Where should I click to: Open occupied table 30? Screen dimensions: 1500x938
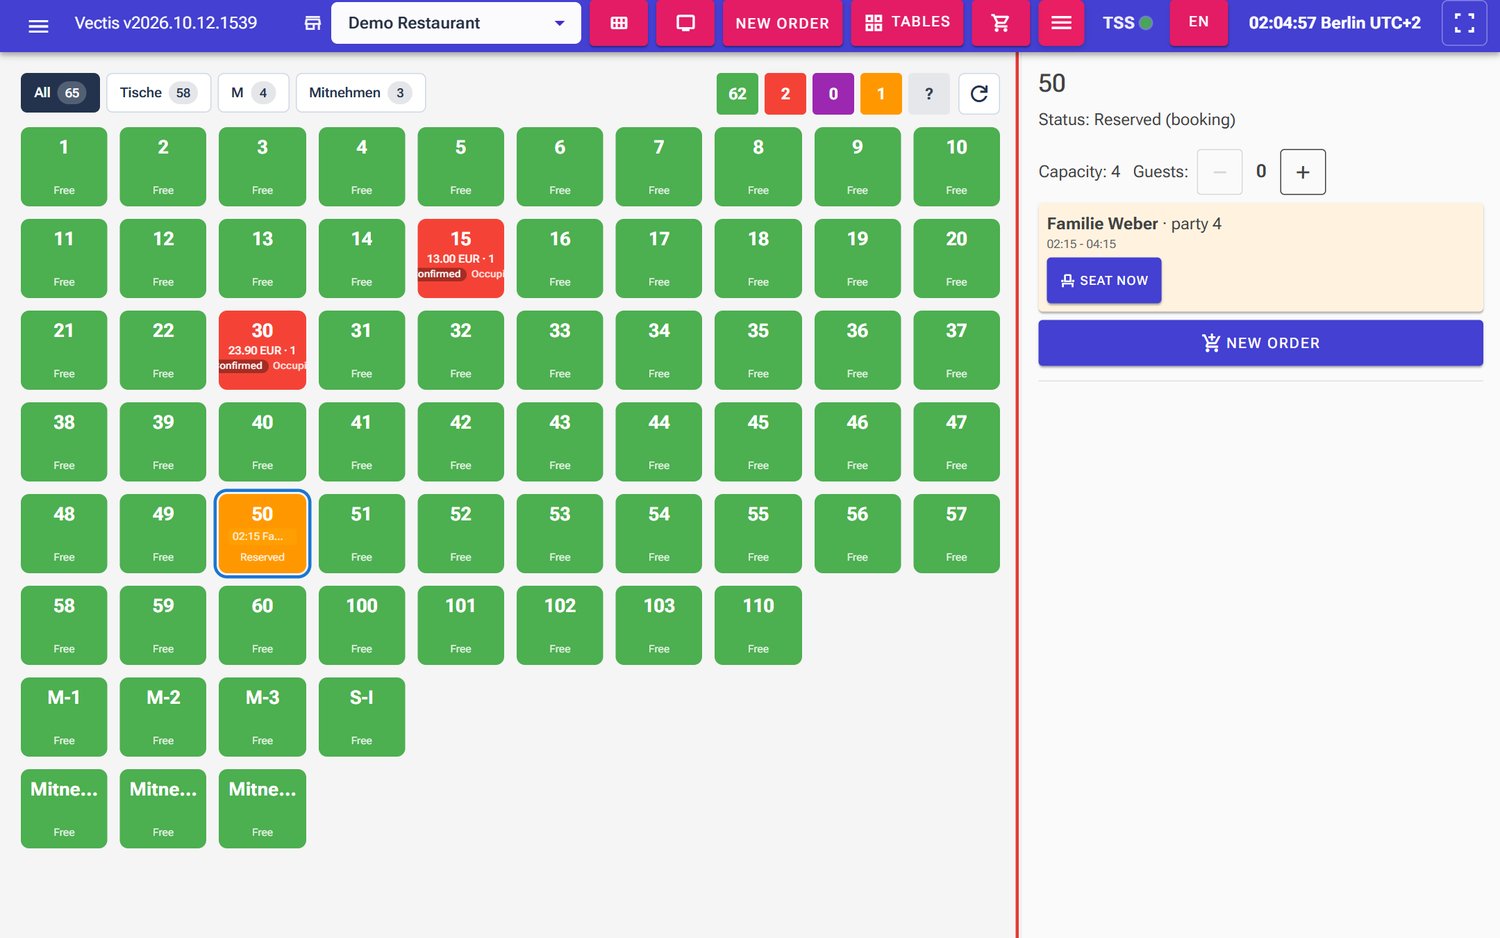(262, 350)
